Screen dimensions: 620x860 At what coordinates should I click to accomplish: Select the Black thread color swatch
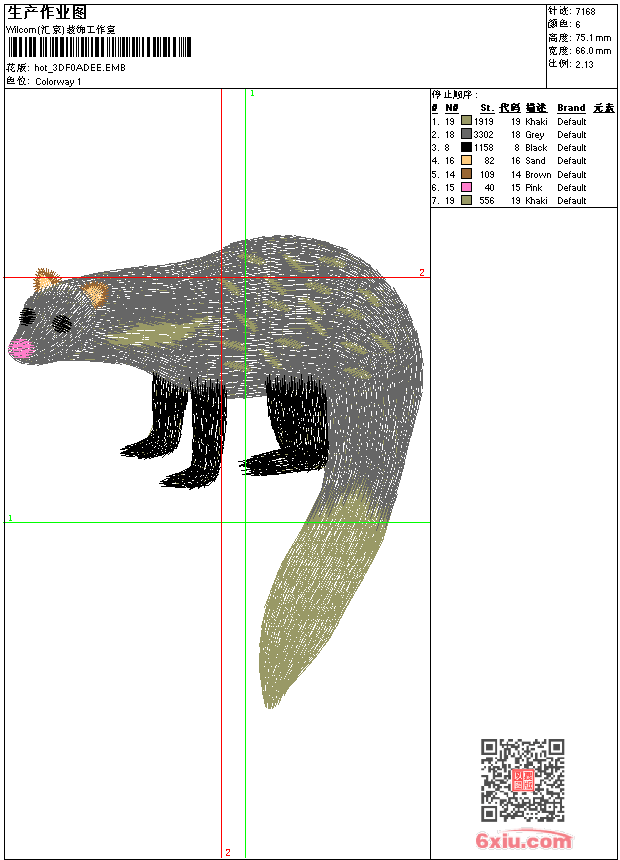pos(466,147)
